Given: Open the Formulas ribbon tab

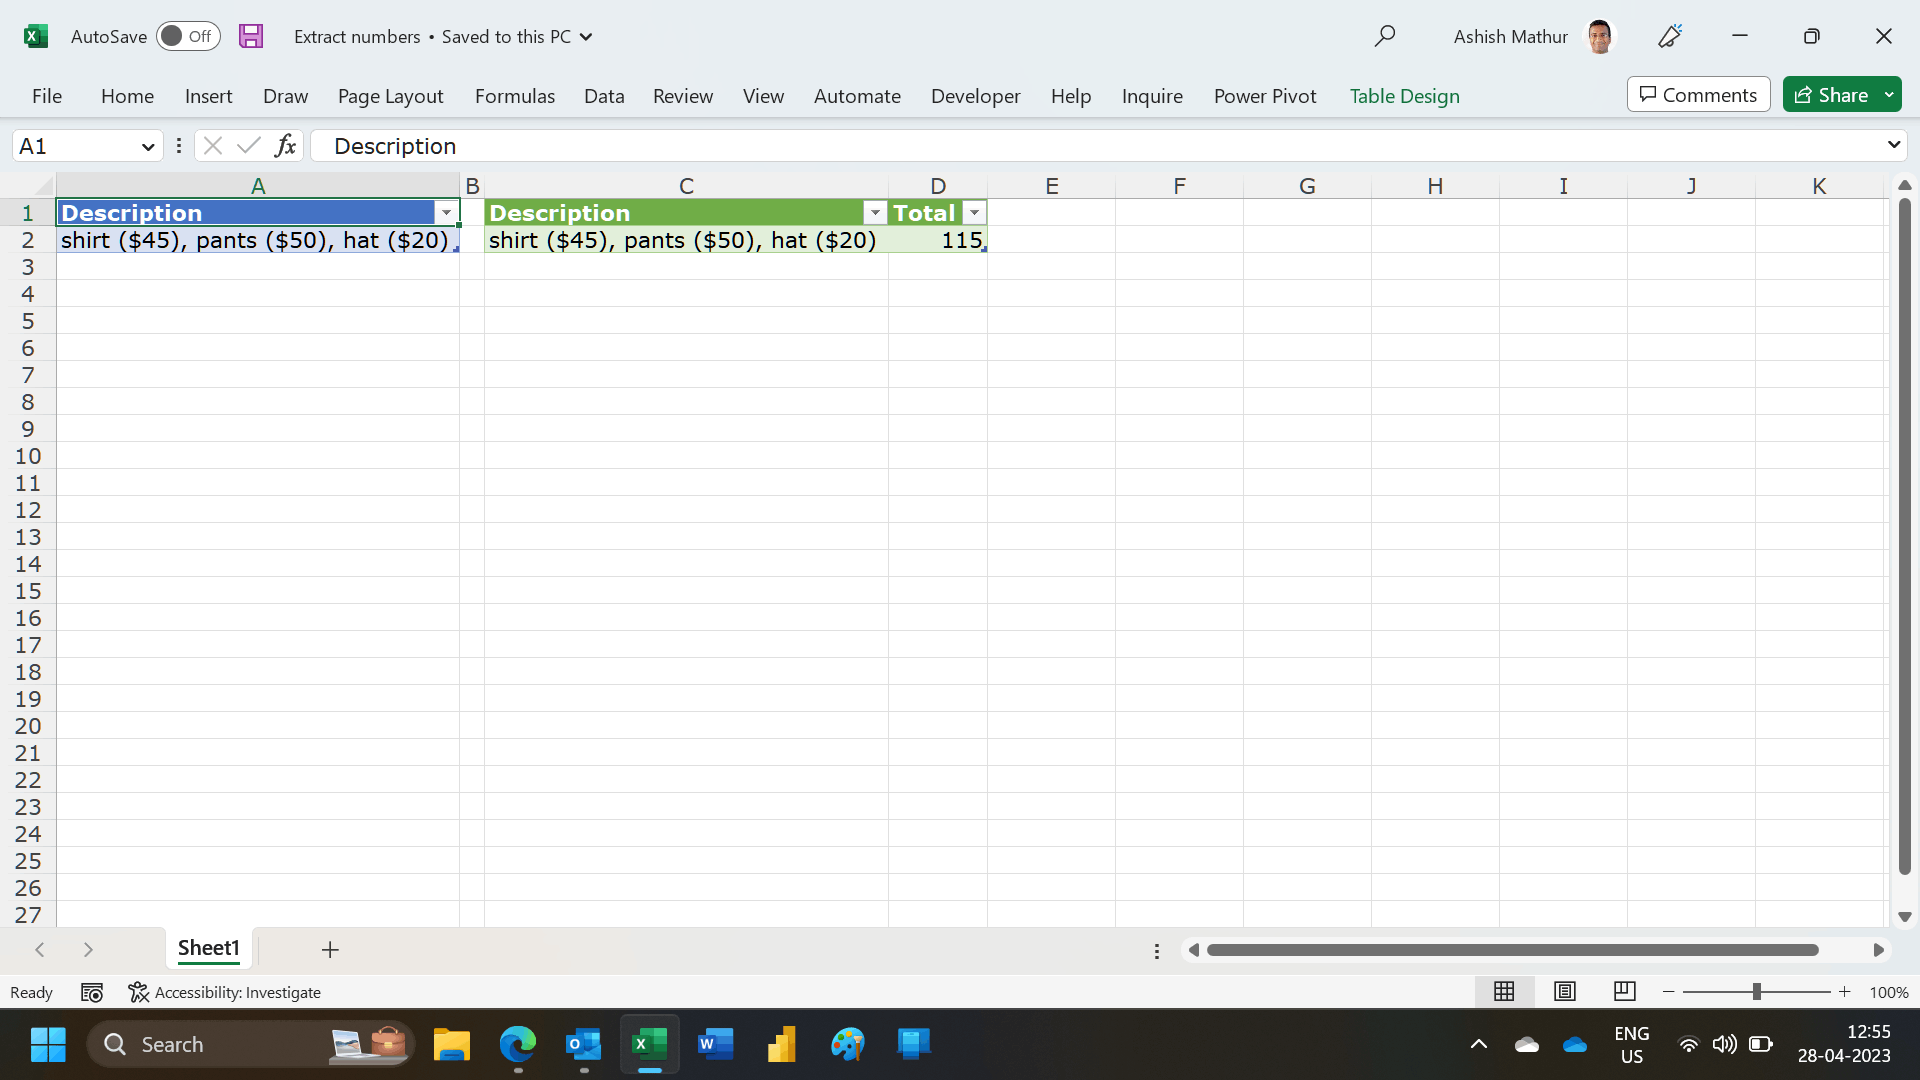Looking at the screenshot, I should [514, 96].
